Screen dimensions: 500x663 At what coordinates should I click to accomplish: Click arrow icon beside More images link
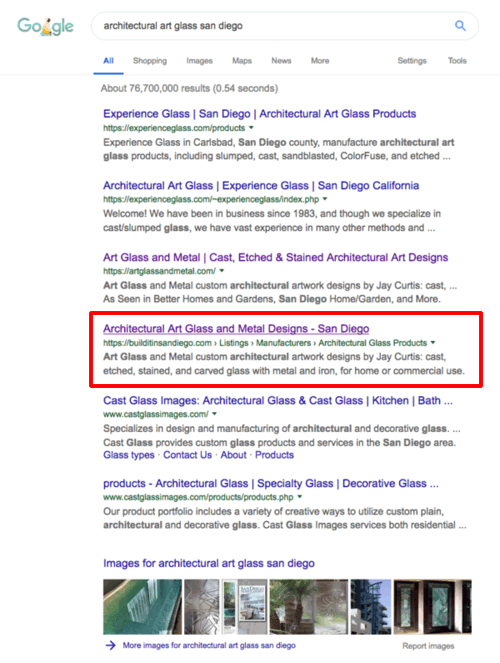tap(110, 645)
